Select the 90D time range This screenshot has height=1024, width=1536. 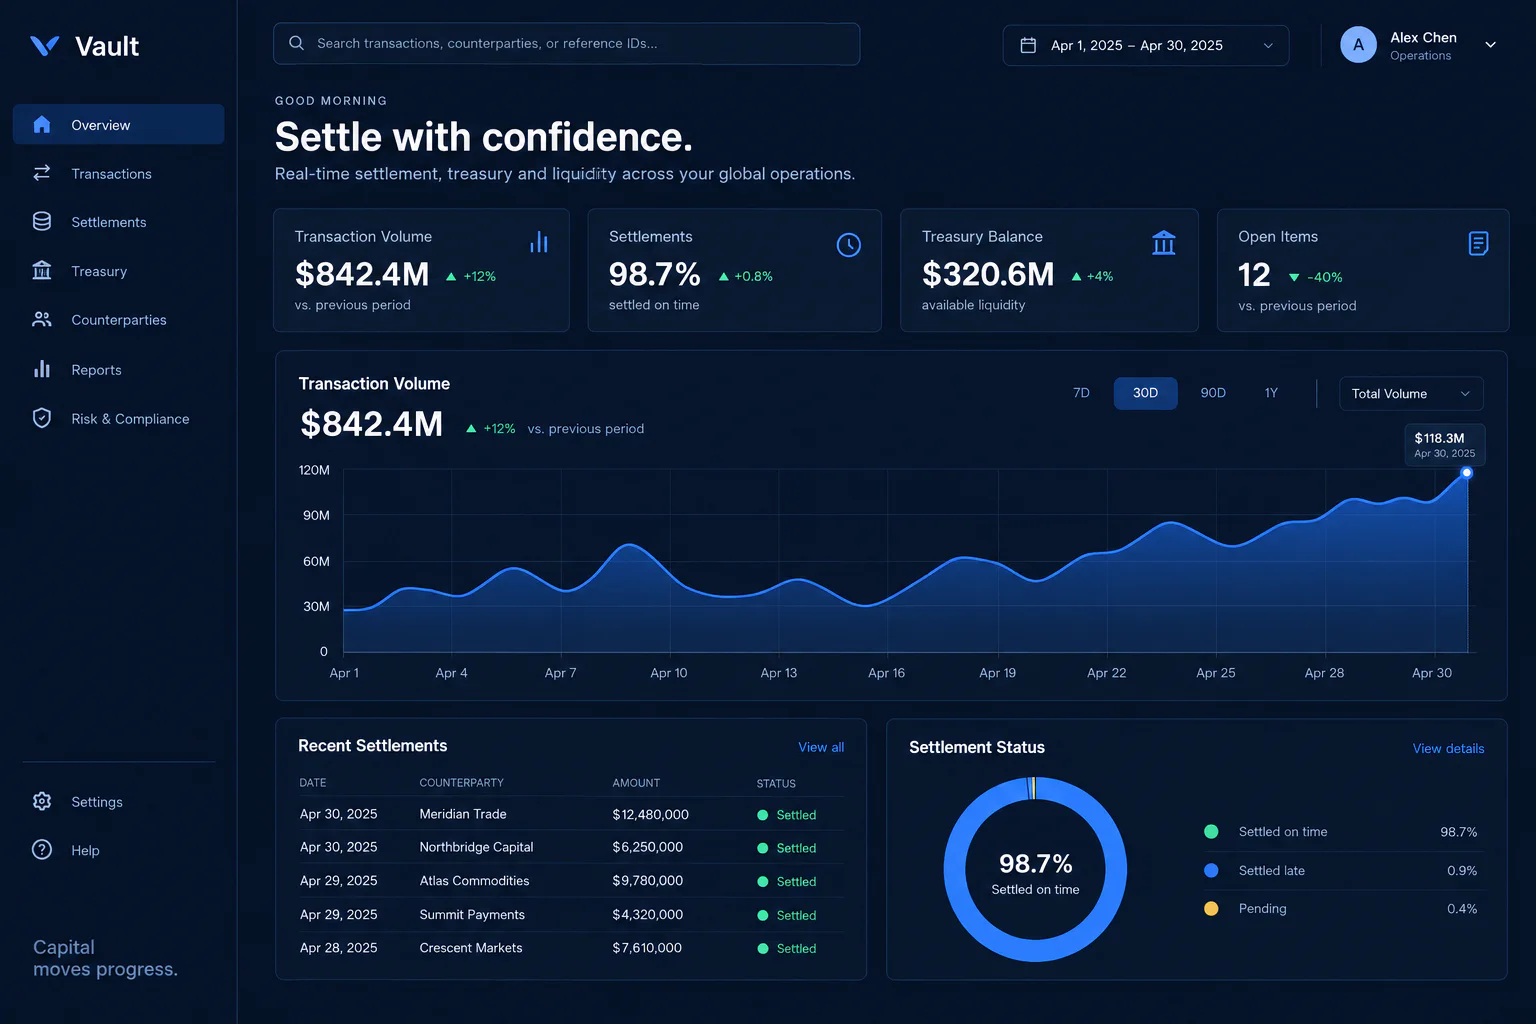(x=1213, y=393)
